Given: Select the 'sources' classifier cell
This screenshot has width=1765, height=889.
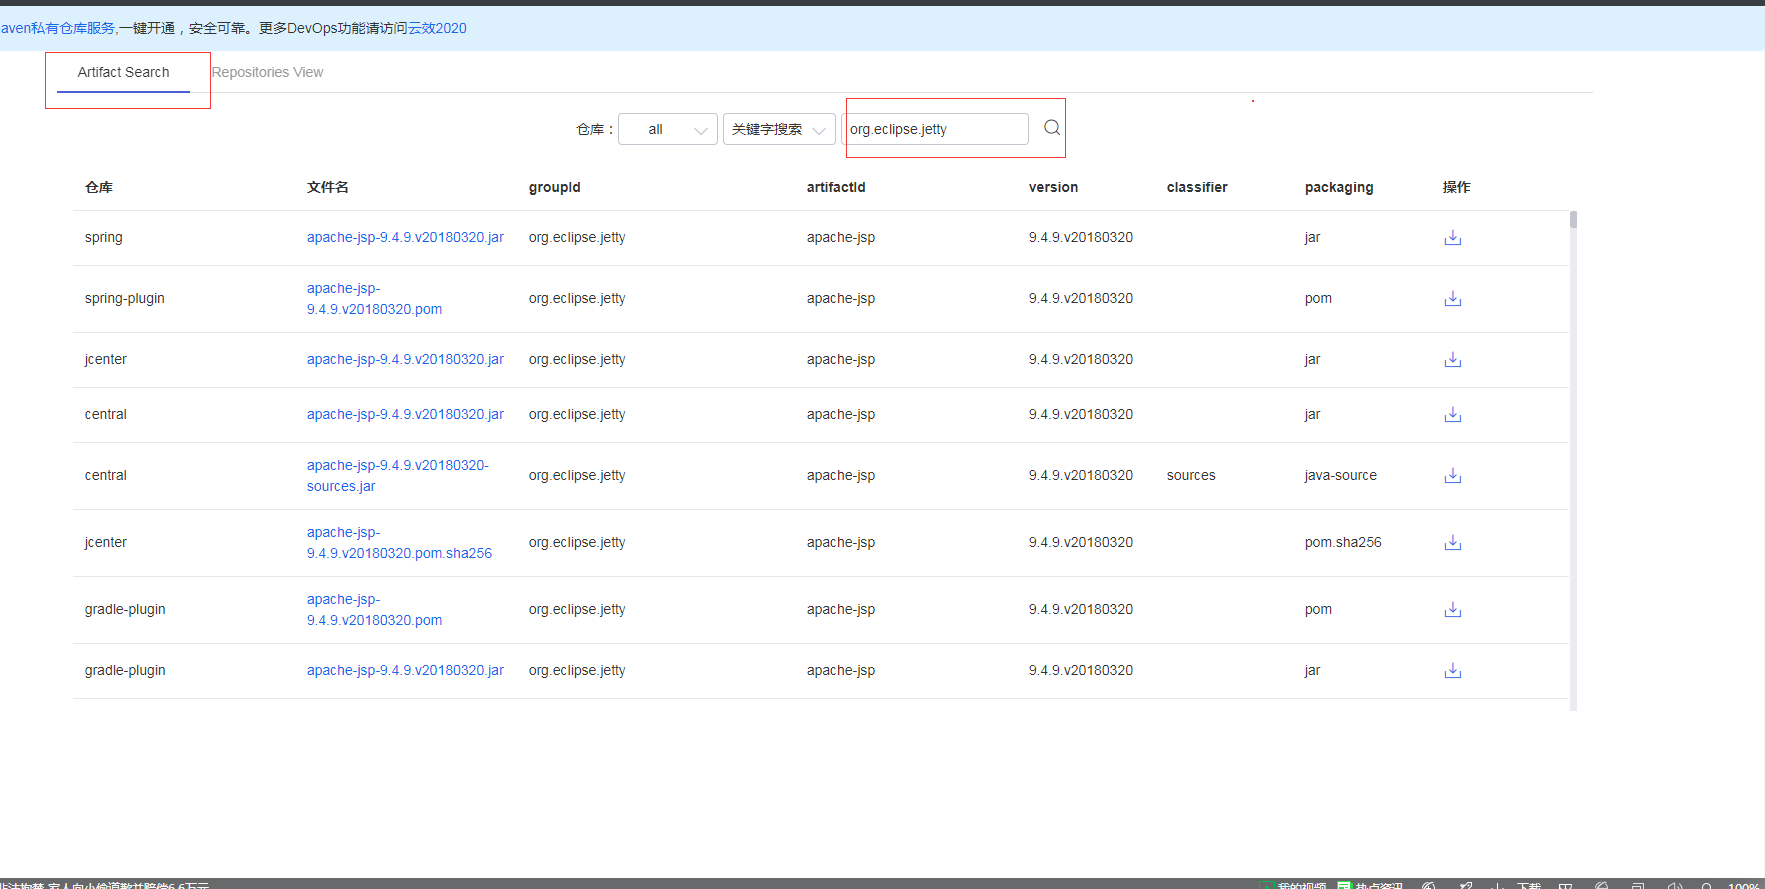Looking at the screenshot, I should [x=1191, y=475].
